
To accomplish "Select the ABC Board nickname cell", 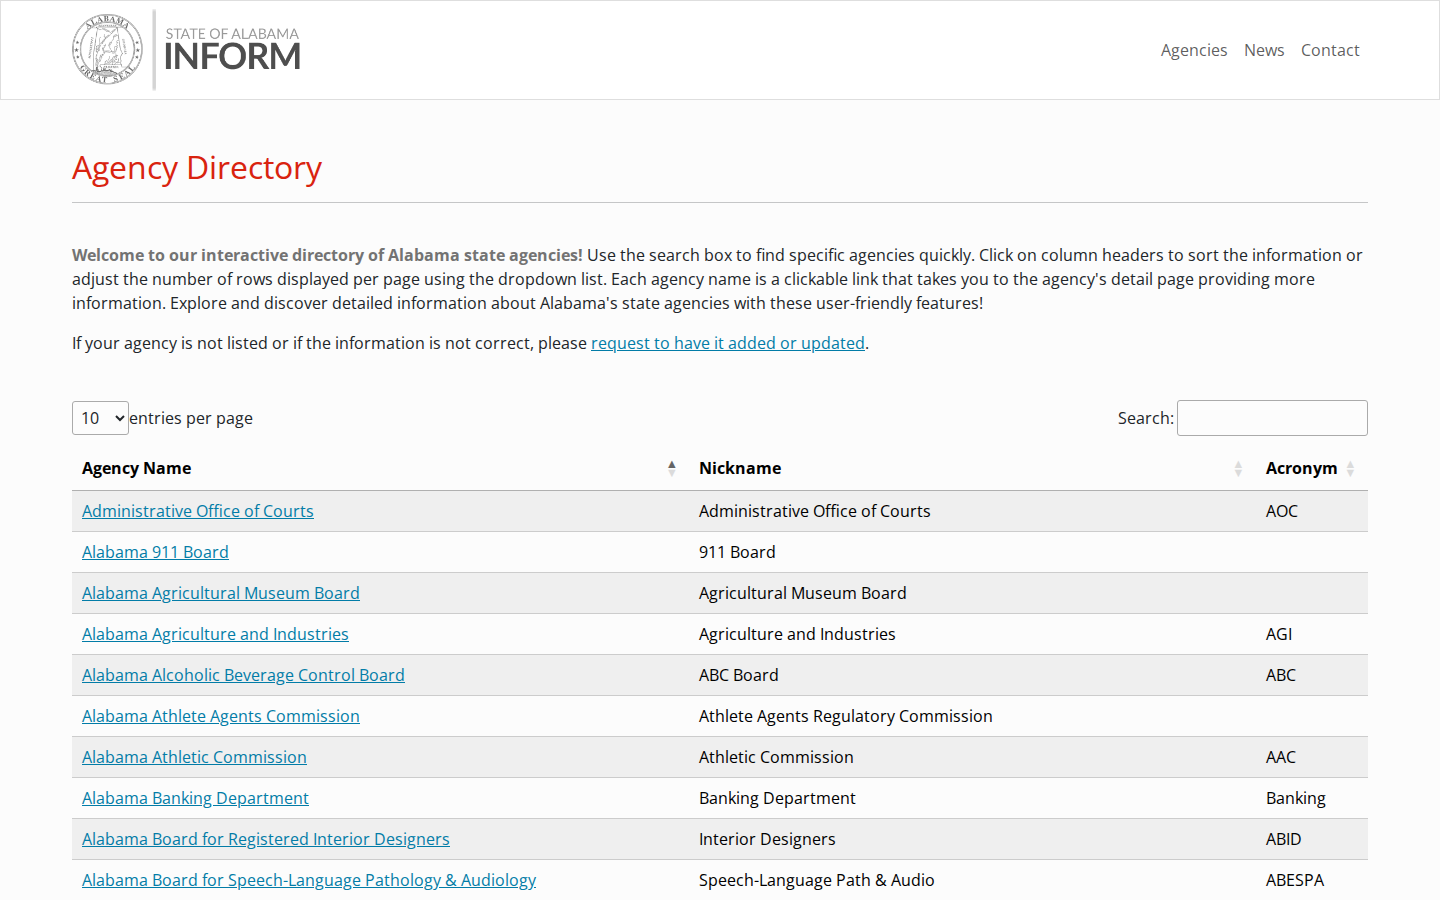I will click(972, 675).
